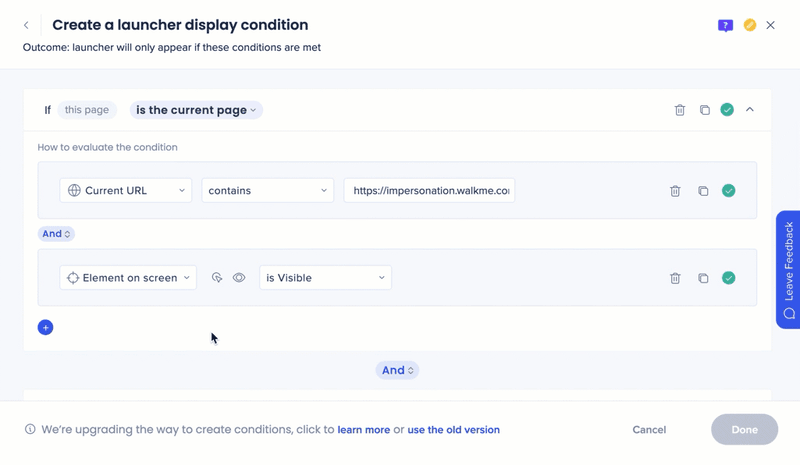Add a new condition with plus button
The height and width of the screenshot is (465, 800).
pos(45,327)
